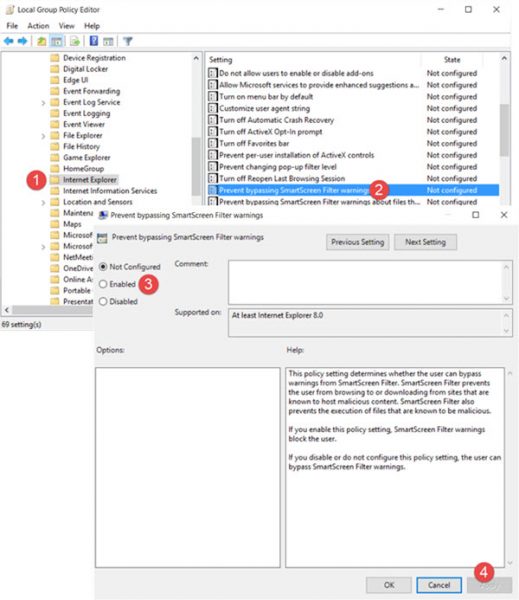Expand the Event Log Service folder

(x=43, y=103)
